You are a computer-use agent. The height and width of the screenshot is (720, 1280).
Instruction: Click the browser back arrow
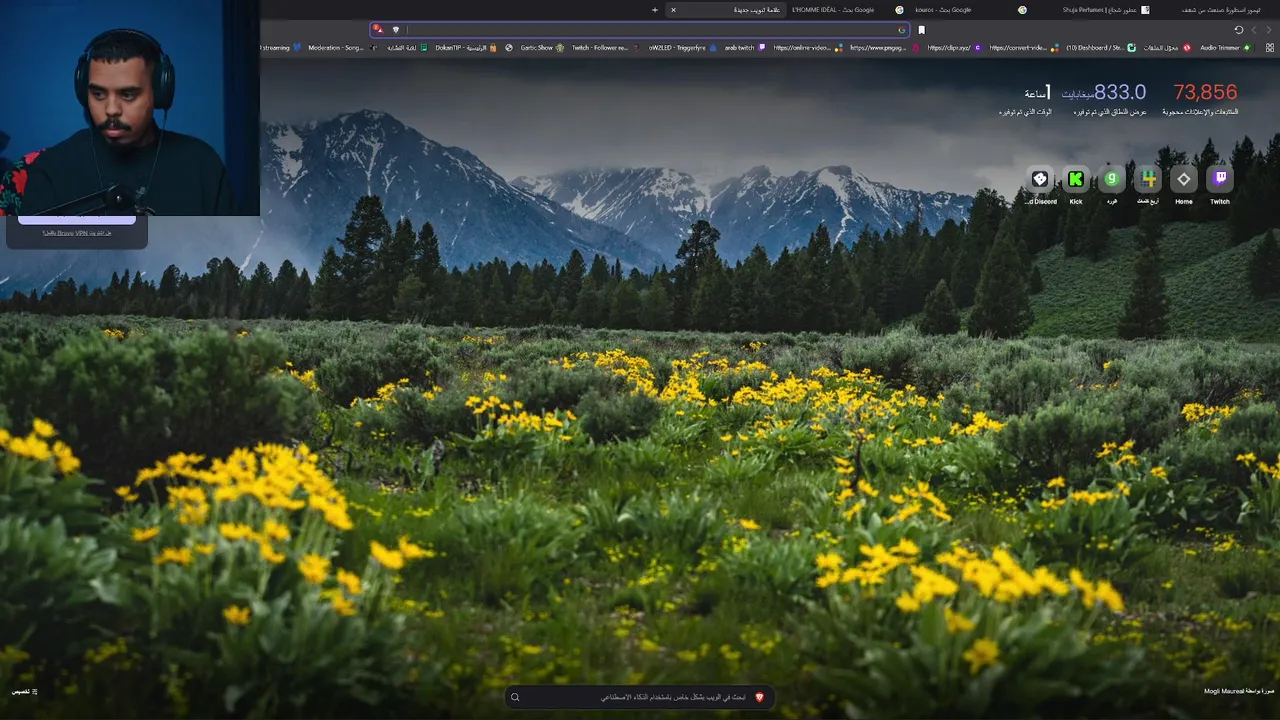(x=1270, y=30)
